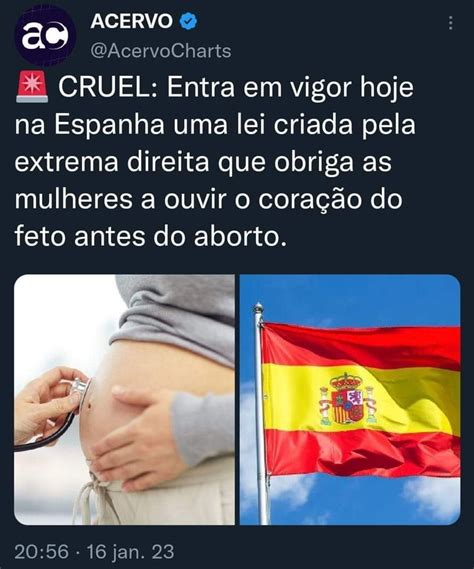Click the blue verified checkmark badge

pos(189,21)
